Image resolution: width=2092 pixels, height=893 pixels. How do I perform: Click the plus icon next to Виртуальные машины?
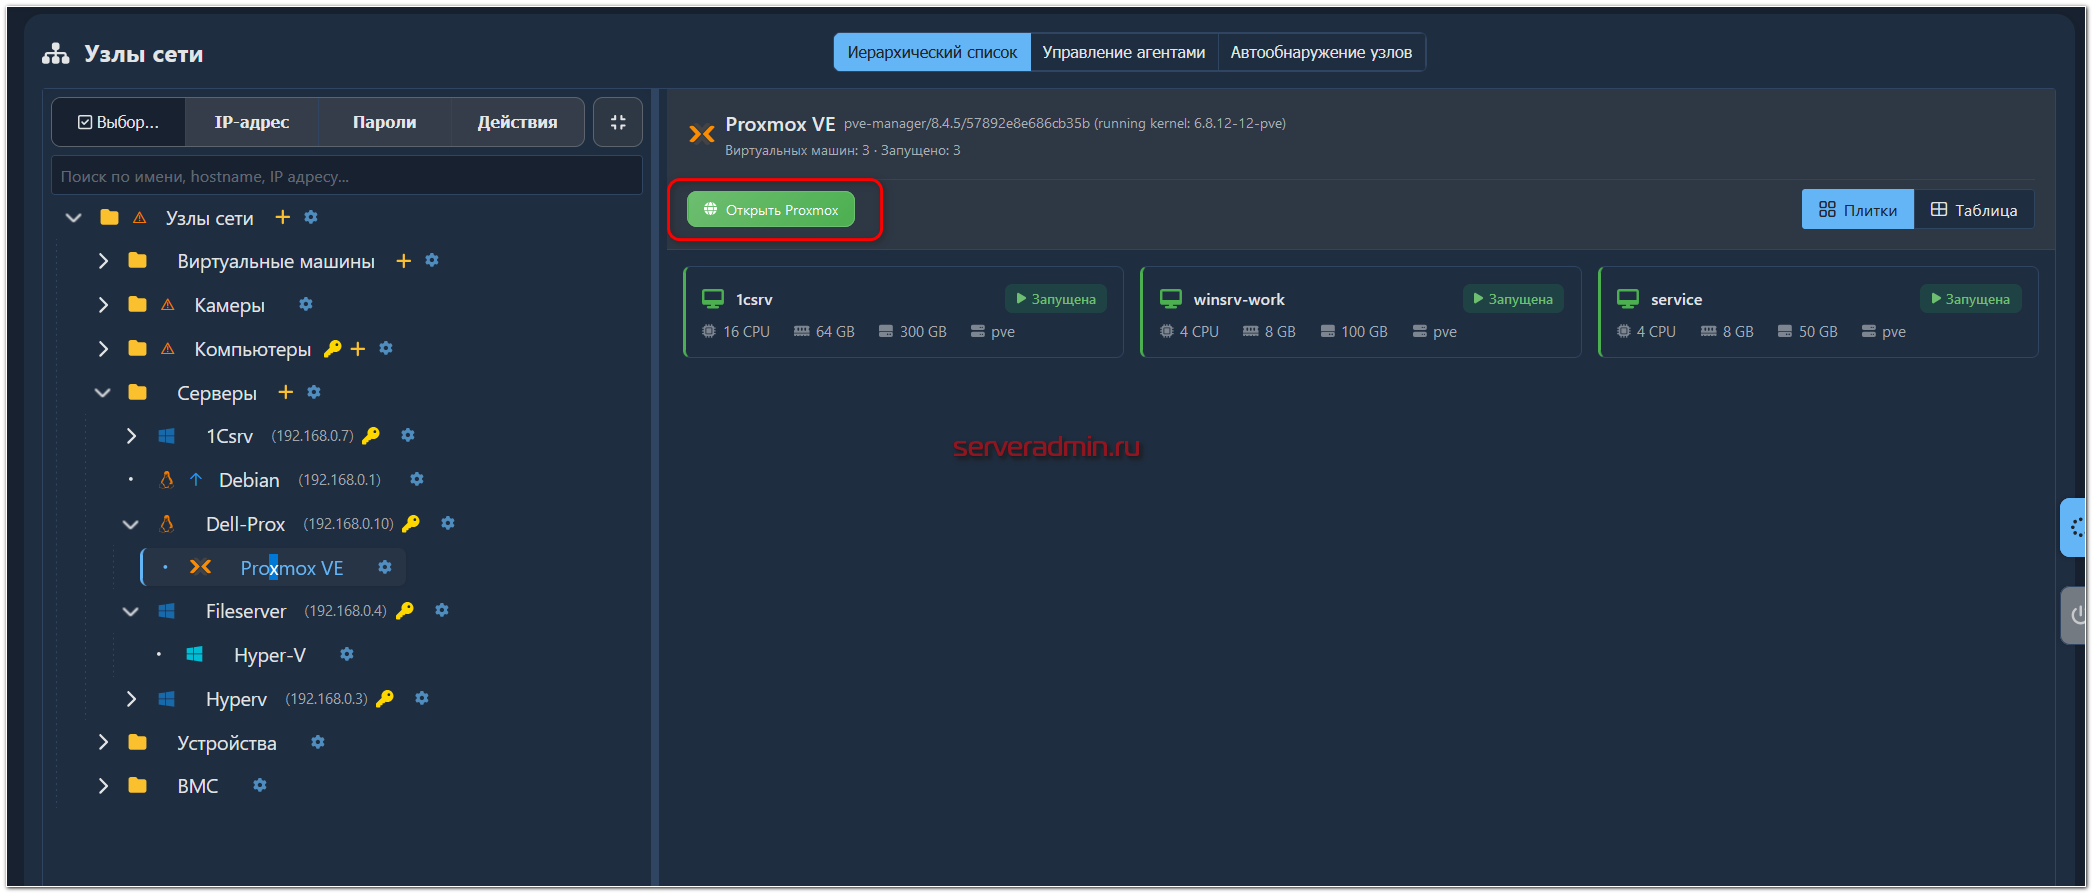pyautogui.click(x=404, y=261)
